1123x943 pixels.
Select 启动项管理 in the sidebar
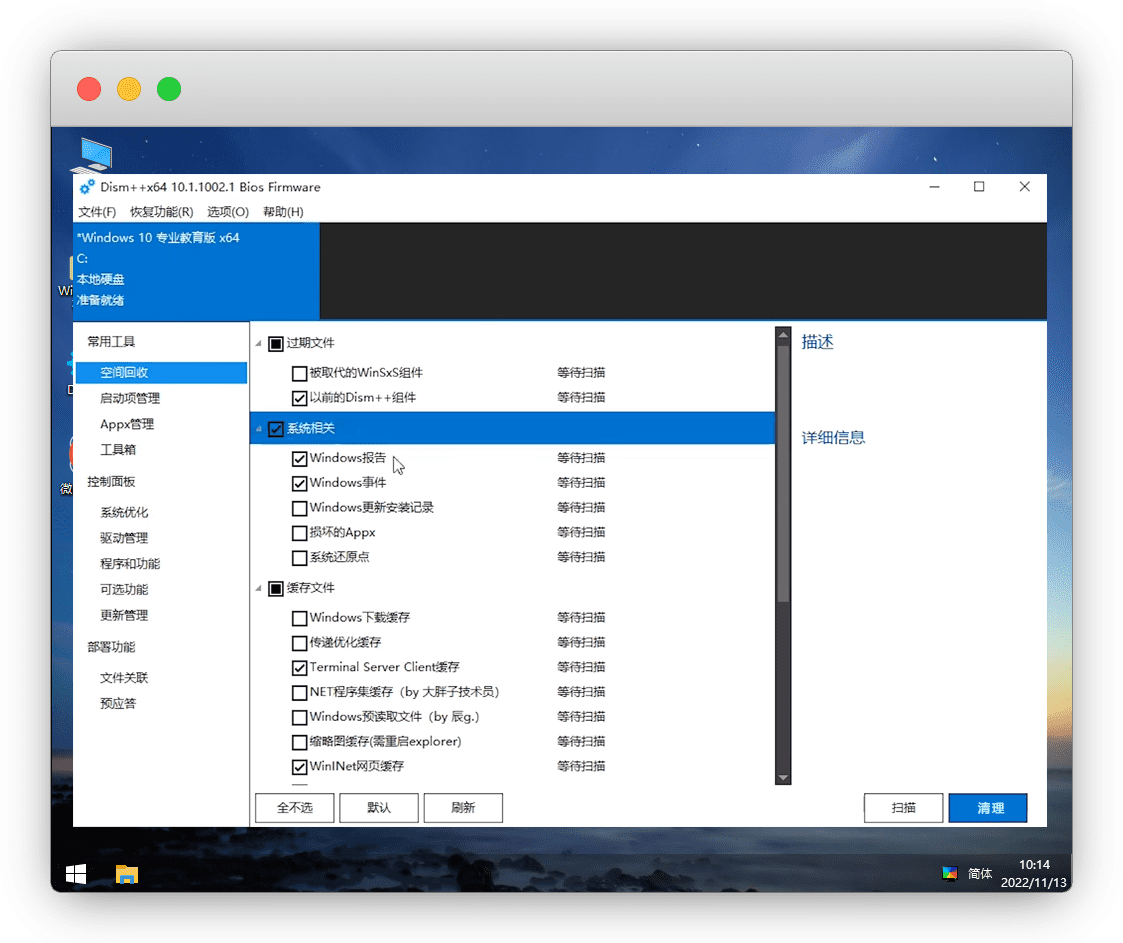coord(130,398)
